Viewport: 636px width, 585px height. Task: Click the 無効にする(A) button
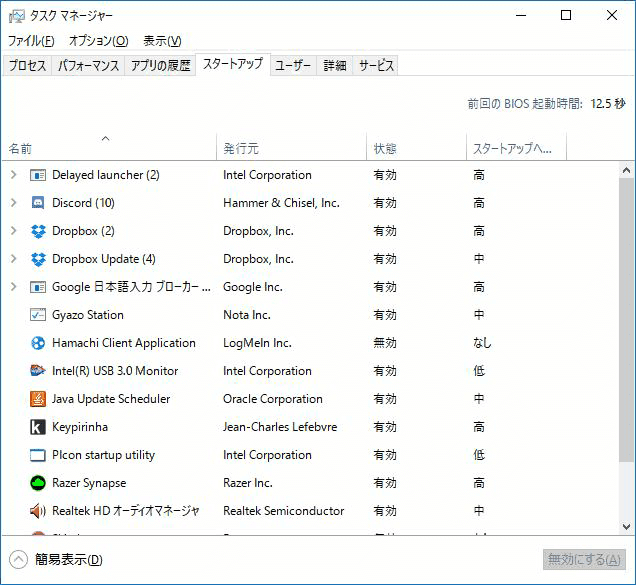pyautogui.click(x=584, y=560)
